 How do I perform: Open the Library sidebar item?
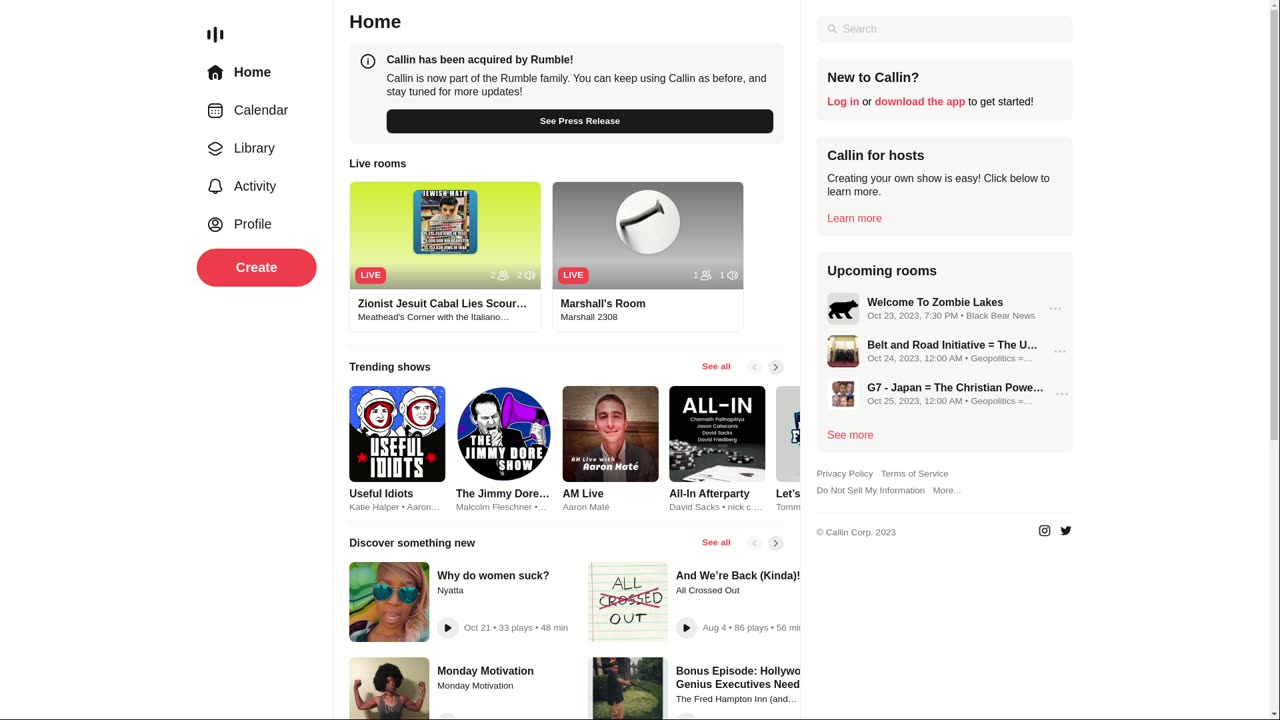pos(241,148)
